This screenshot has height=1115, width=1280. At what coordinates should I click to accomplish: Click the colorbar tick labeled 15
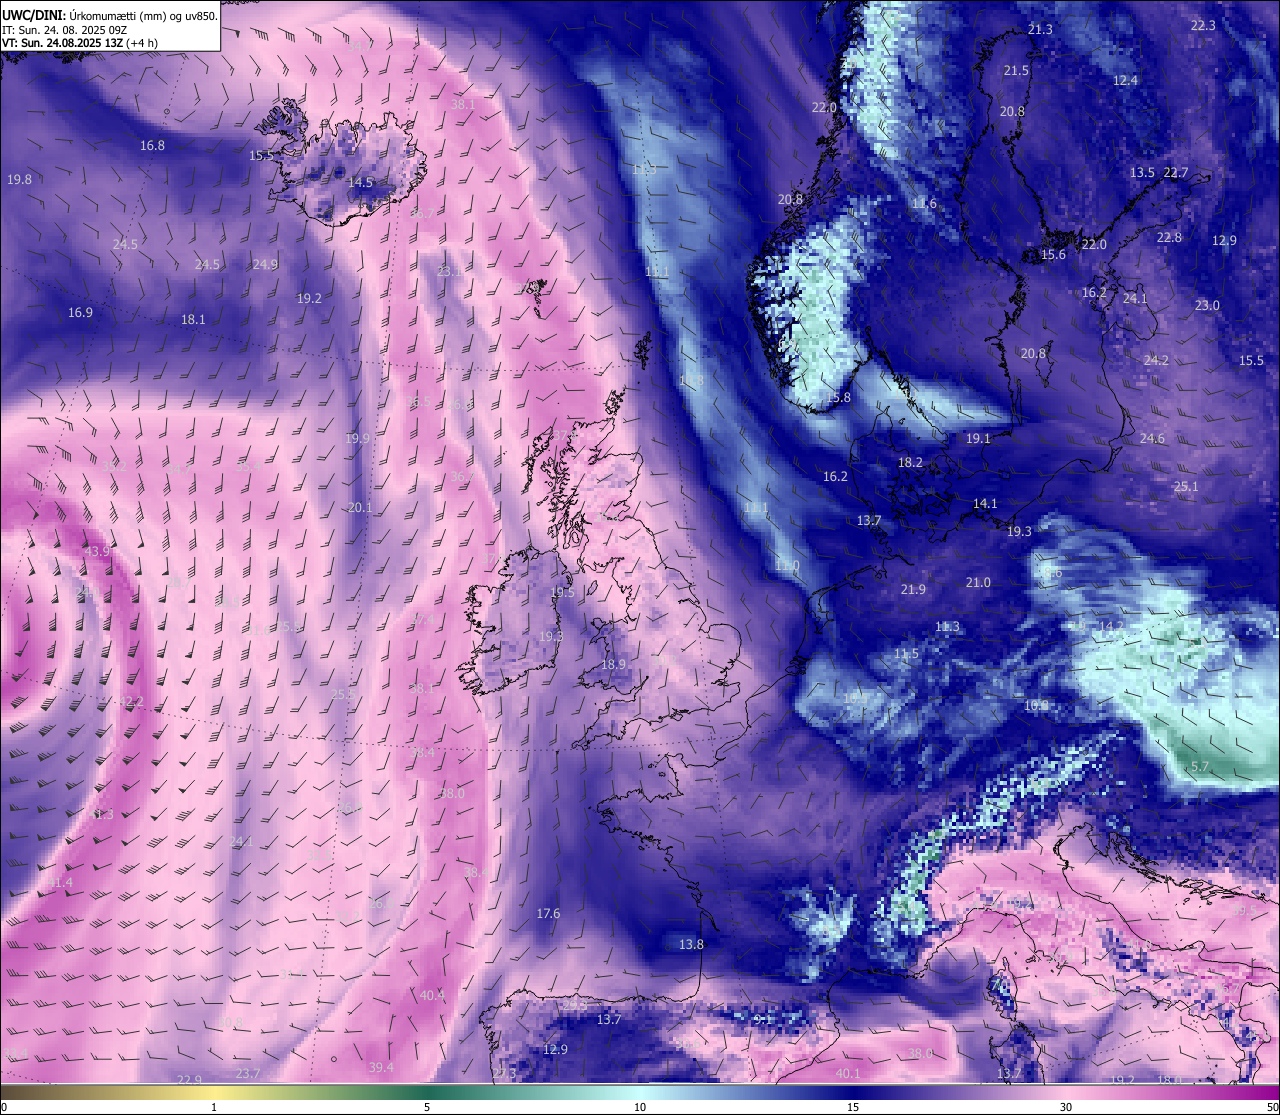[853, 1107]
